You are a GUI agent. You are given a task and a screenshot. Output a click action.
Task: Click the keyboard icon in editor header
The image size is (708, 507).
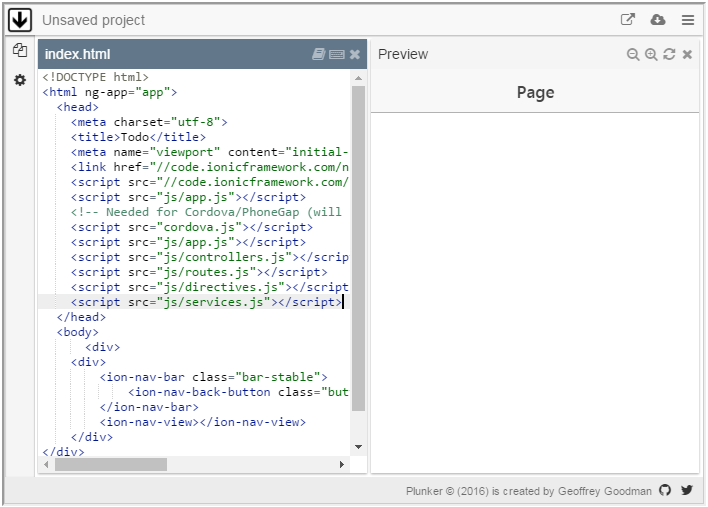337,54
